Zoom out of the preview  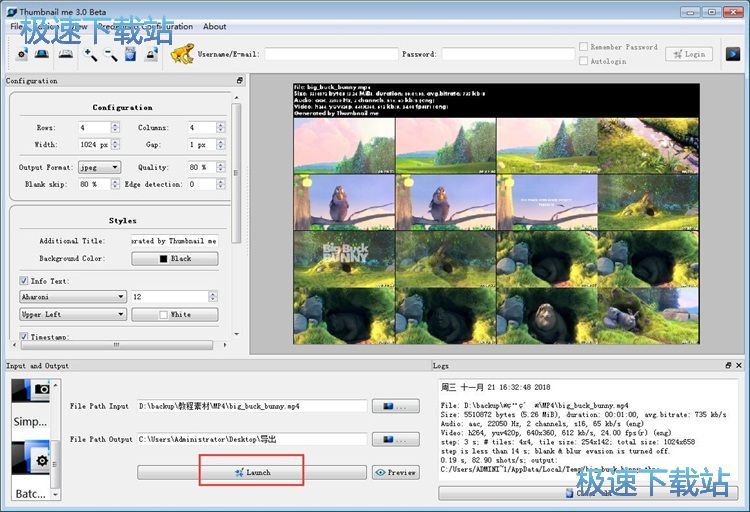pos(110,55)
